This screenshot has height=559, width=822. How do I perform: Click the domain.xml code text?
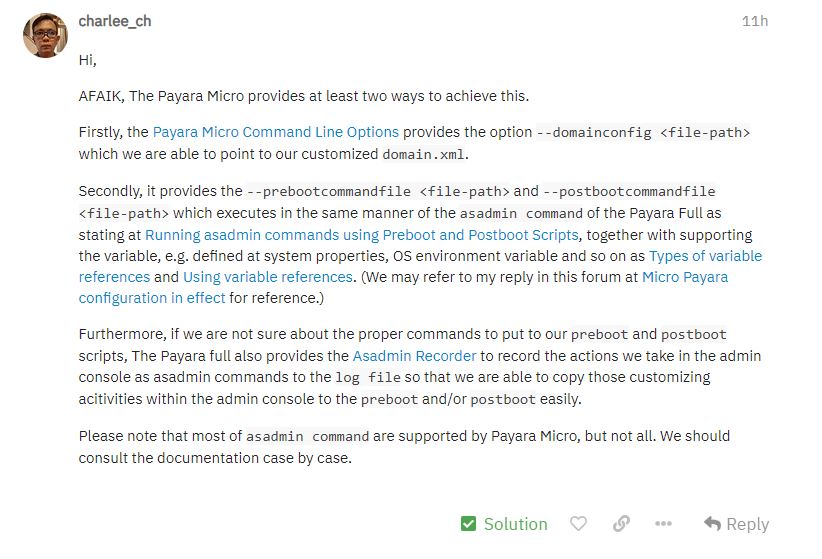coord(424,154)
